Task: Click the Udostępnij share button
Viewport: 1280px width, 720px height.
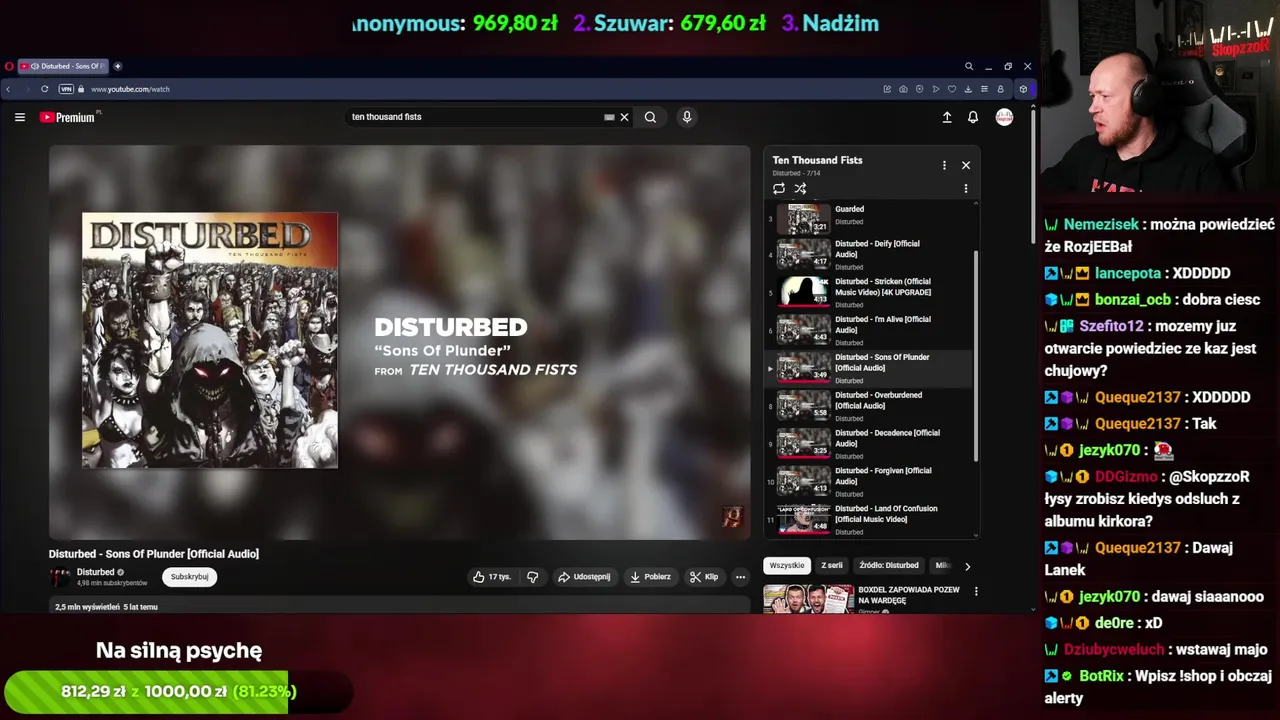Action: (x=584, y=577)
